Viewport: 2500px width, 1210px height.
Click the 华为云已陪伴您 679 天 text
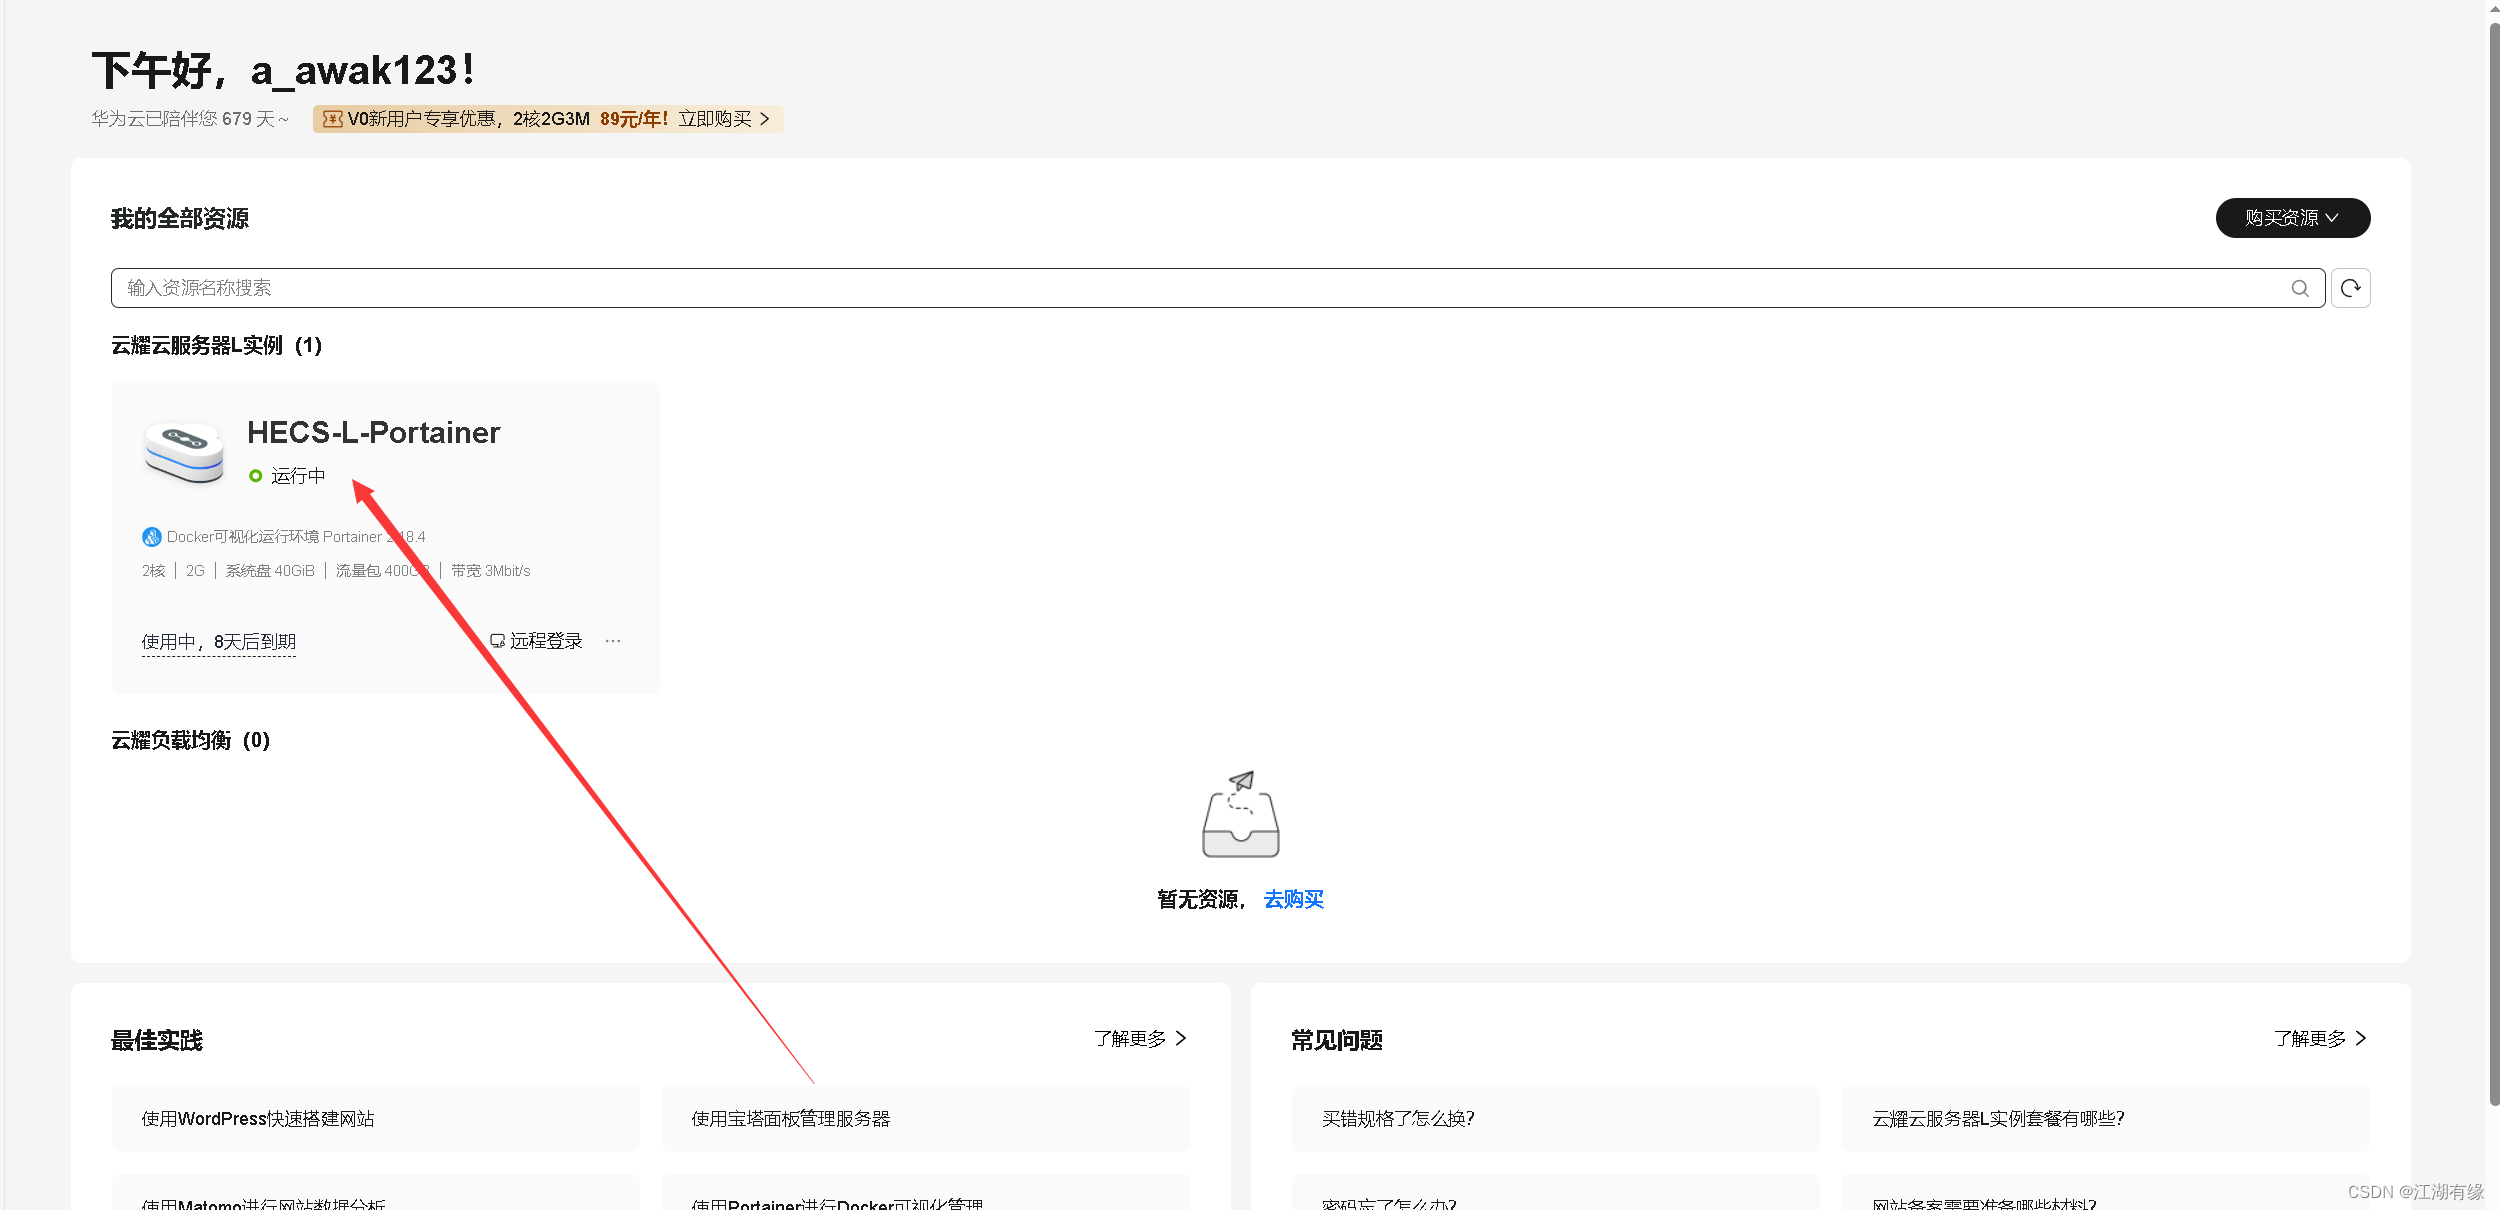190,119
